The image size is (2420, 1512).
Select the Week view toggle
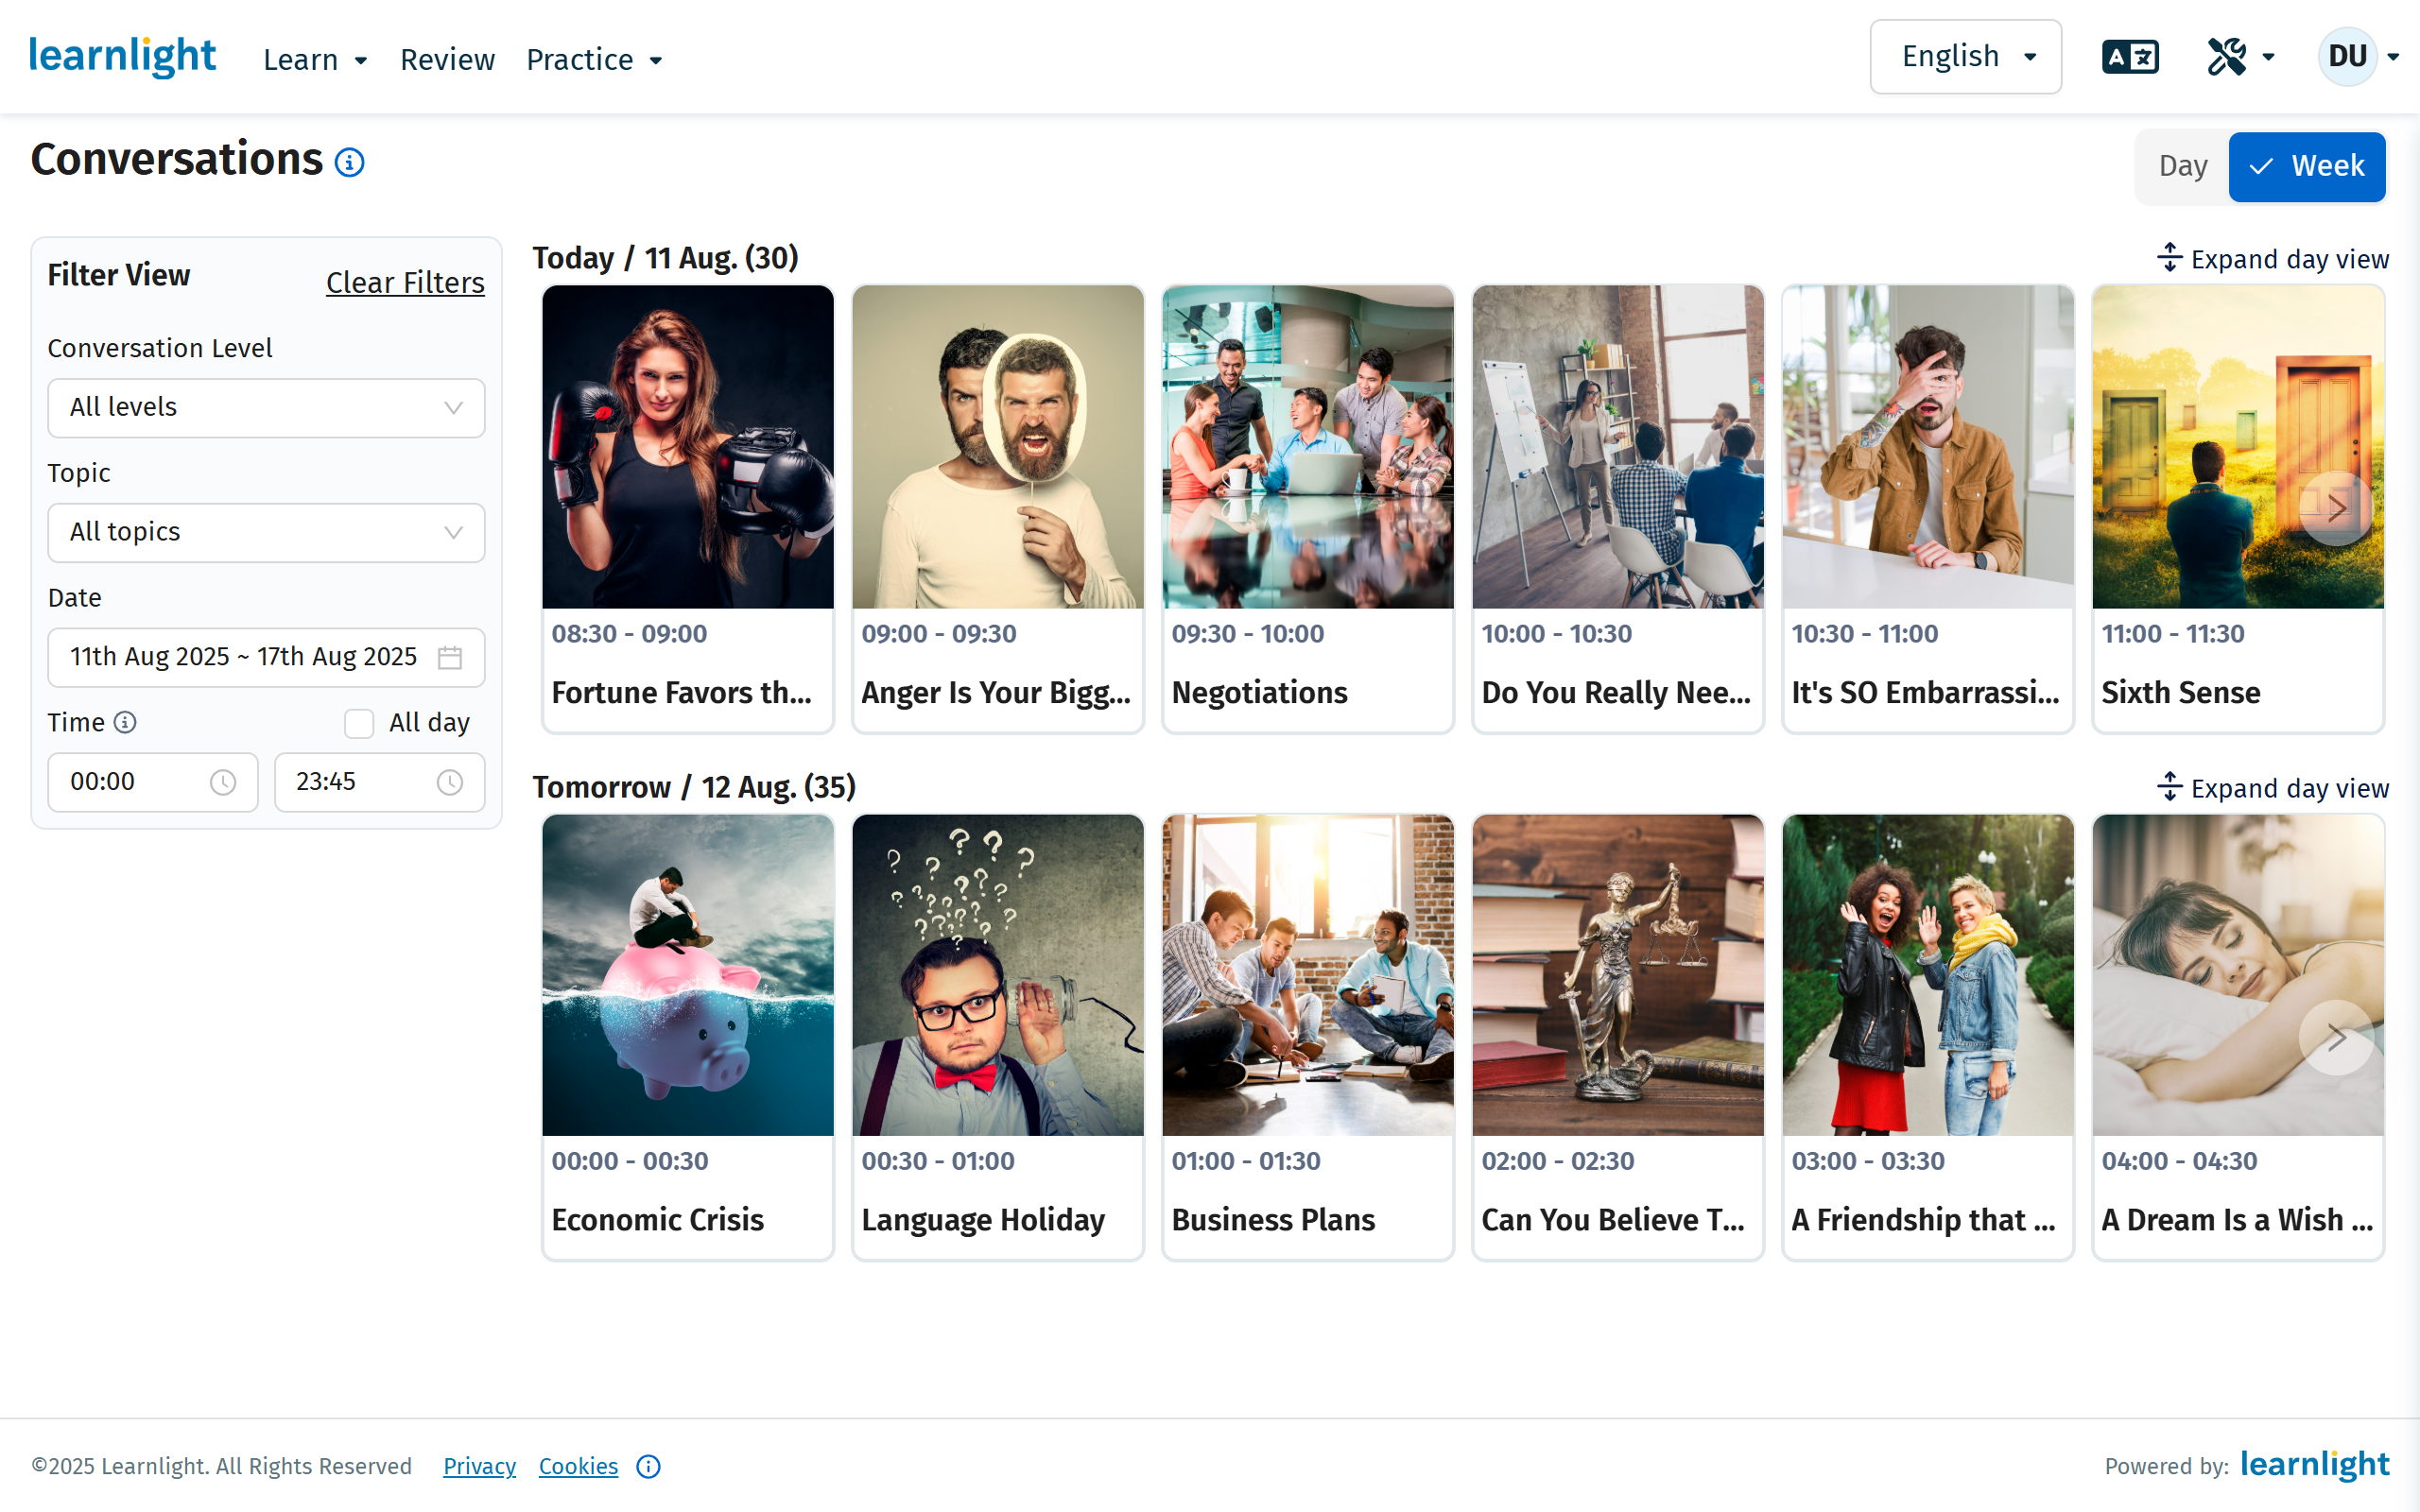pyautogui.click(x=2306, y=166)
